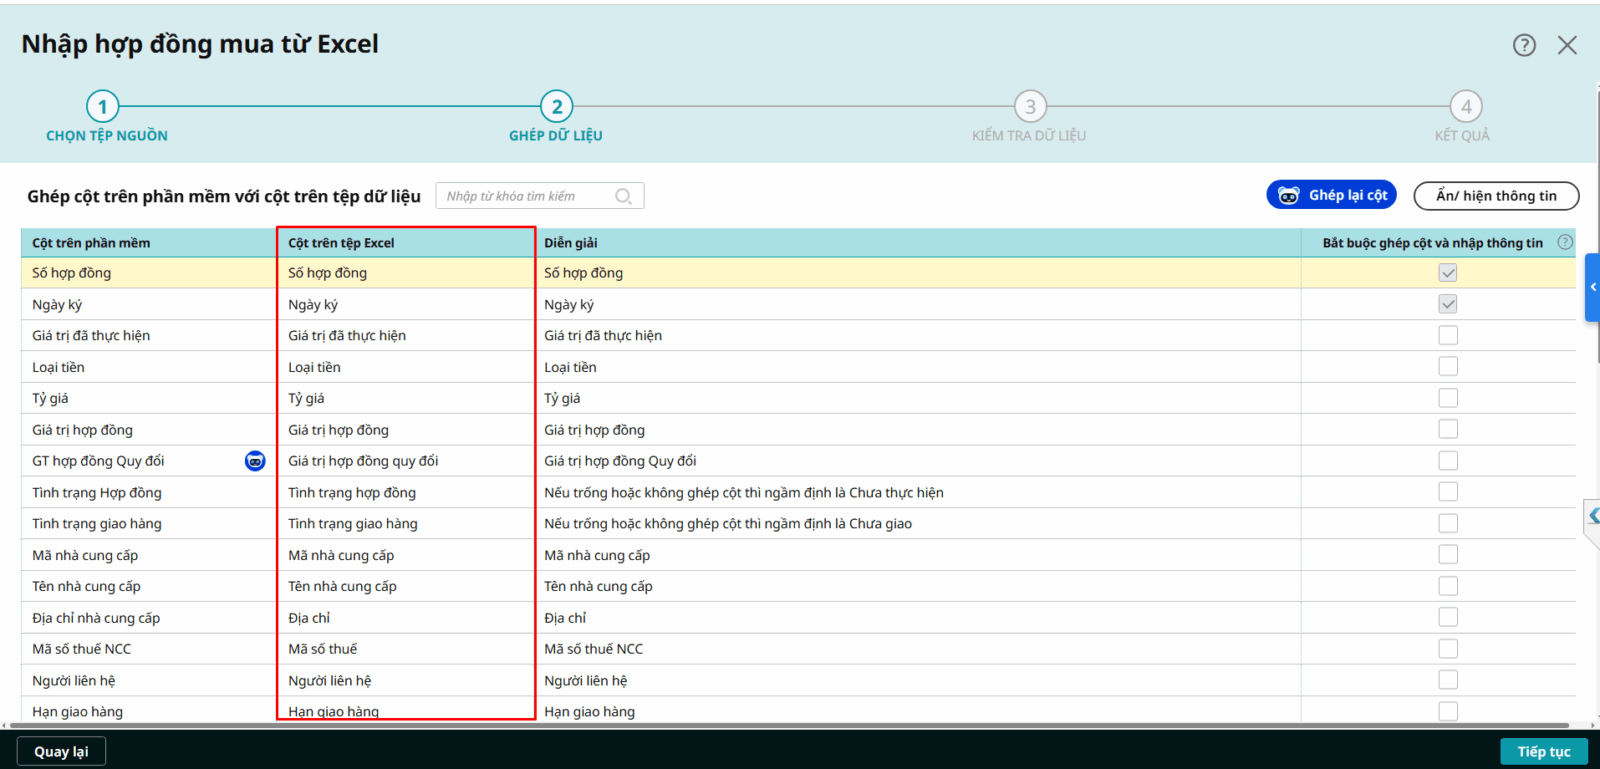Click the Ẩn/ hiện thông tin button
Screen dimensions: 1600x769
[x=1496, y=196]
